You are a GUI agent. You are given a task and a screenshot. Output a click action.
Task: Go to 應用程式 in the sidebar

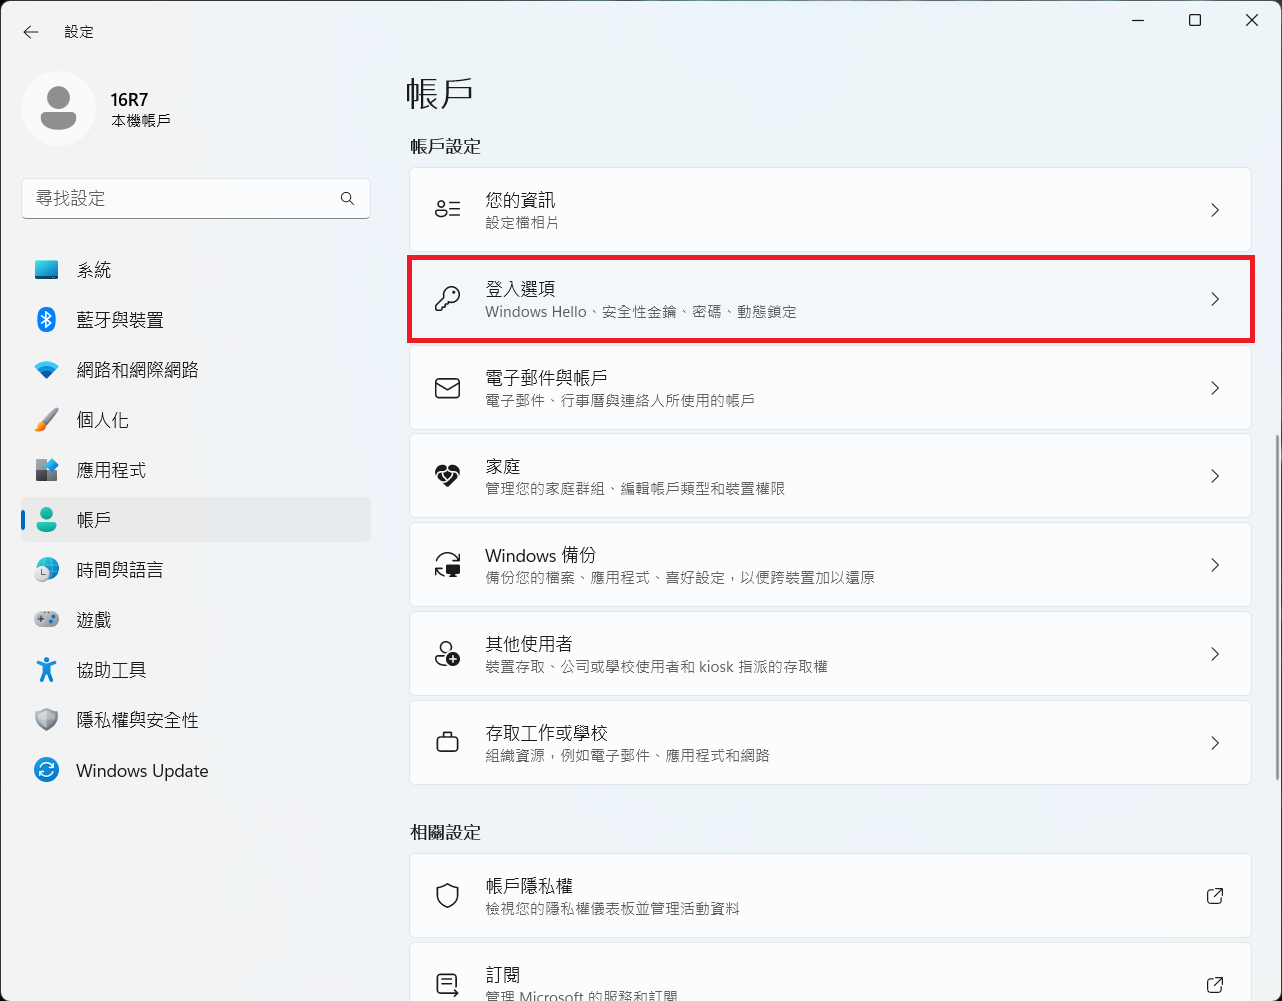(x=111, y=470)
